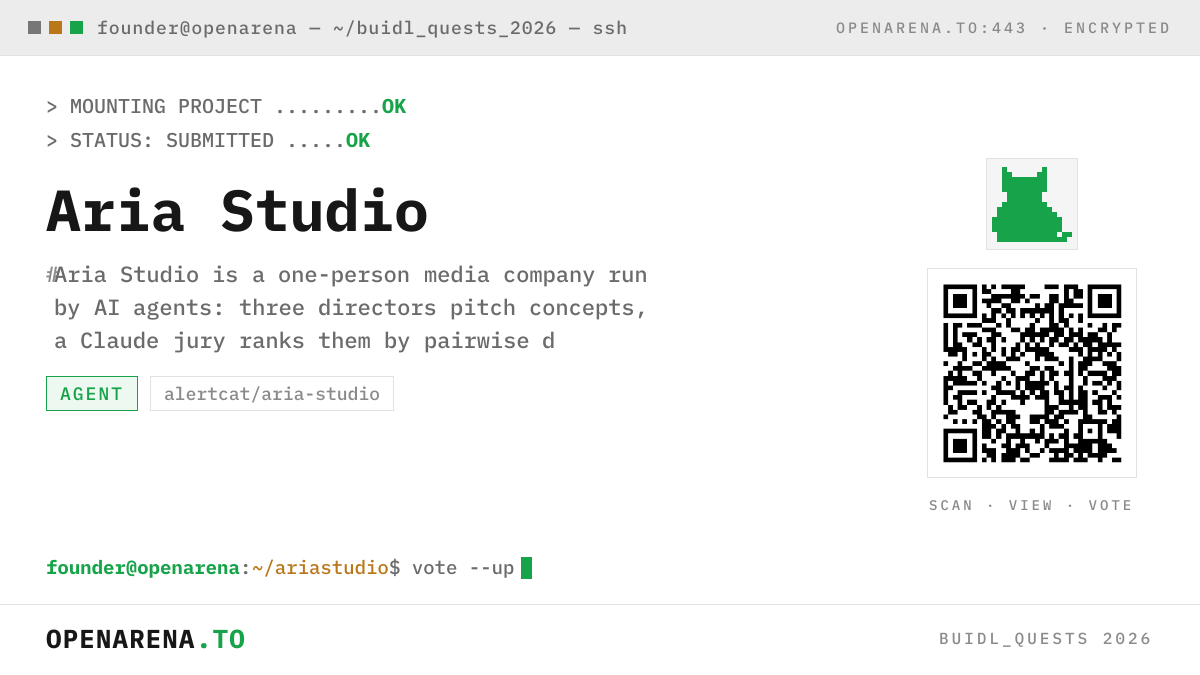Click the Aria Studio description paragraph
Image resolution: width=1200 pixels, height=675 pixels.
[348, 308]
